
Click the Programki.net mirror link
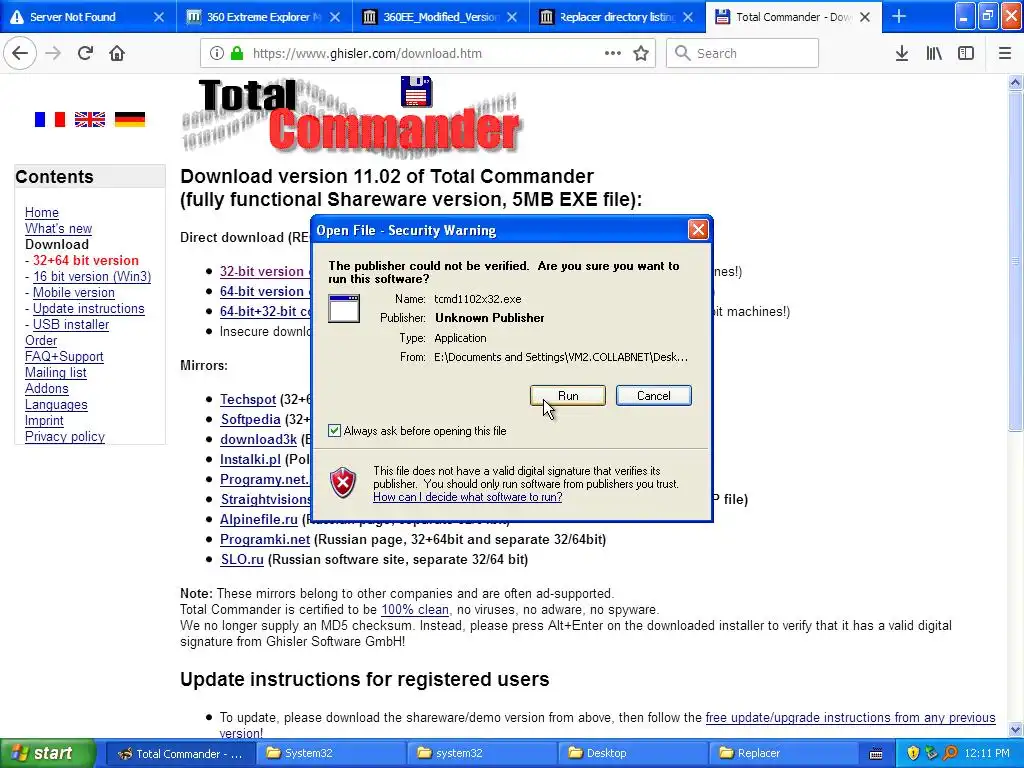pos(264,539)
